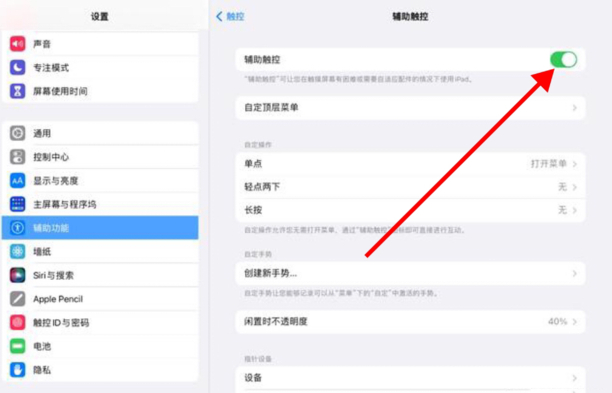The height and width of the screenshot is (393, 612).
Task: Select 专注模式 in settings sidebar
Action: 100,68
